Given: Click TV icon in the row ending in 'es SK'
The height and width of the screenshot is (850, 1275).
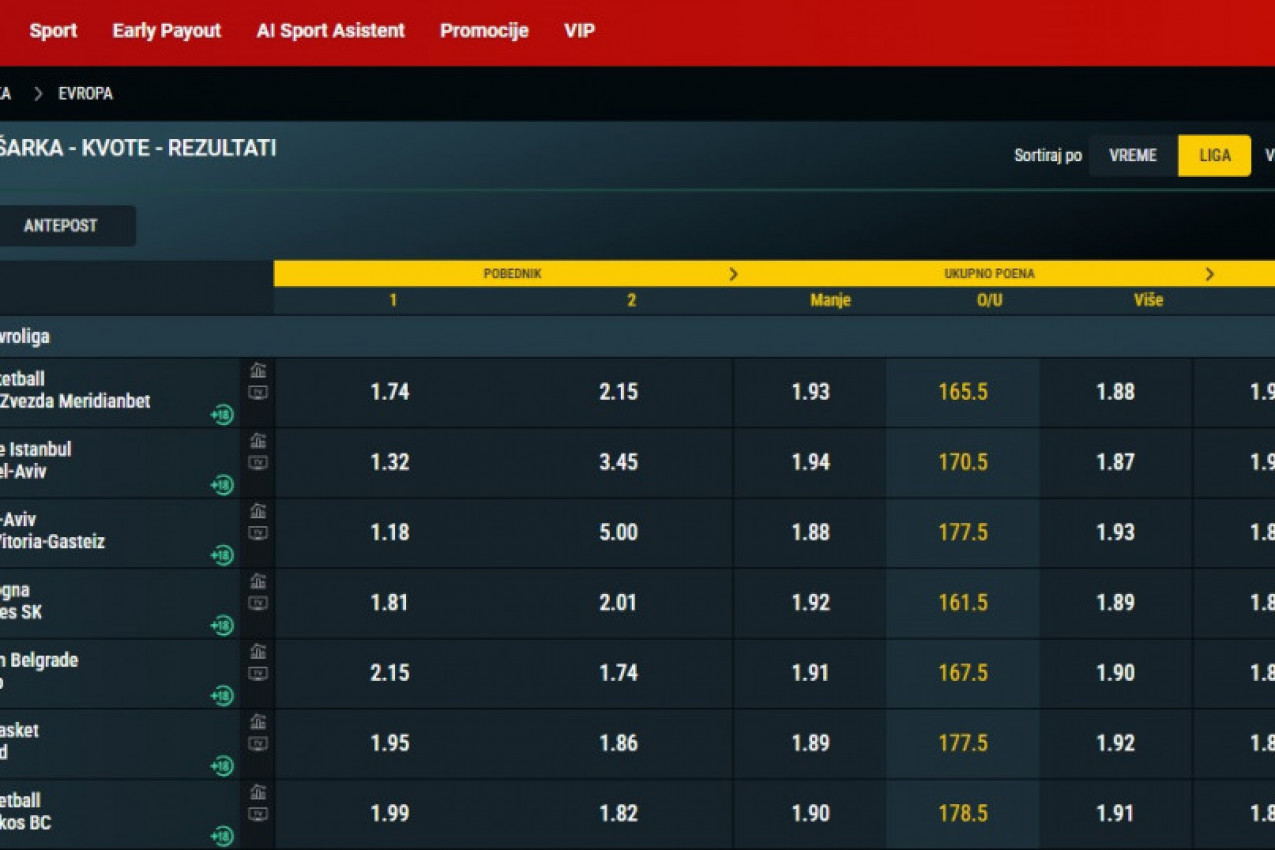Looking at the screenshot, I should [x=258, y=604].
